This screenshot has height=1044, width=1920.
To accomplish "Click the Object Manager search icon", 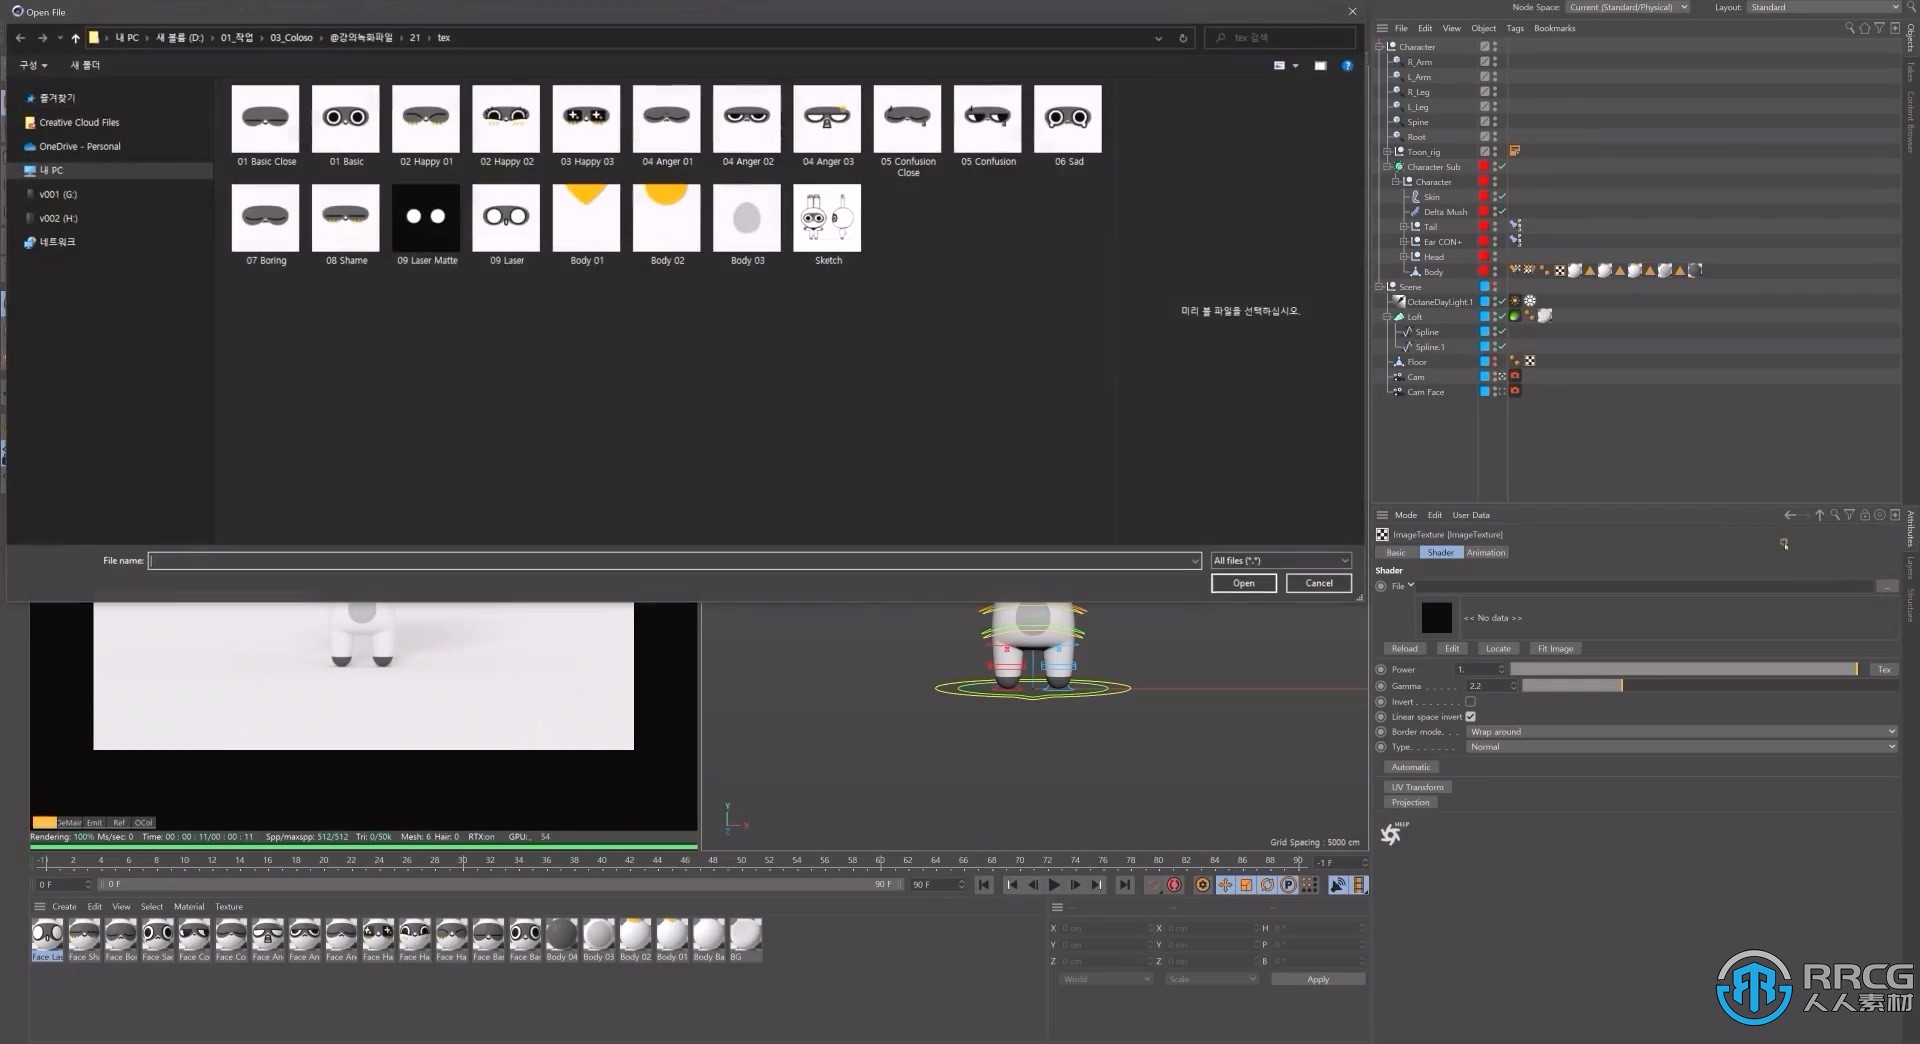I will tap(1849, 28).
